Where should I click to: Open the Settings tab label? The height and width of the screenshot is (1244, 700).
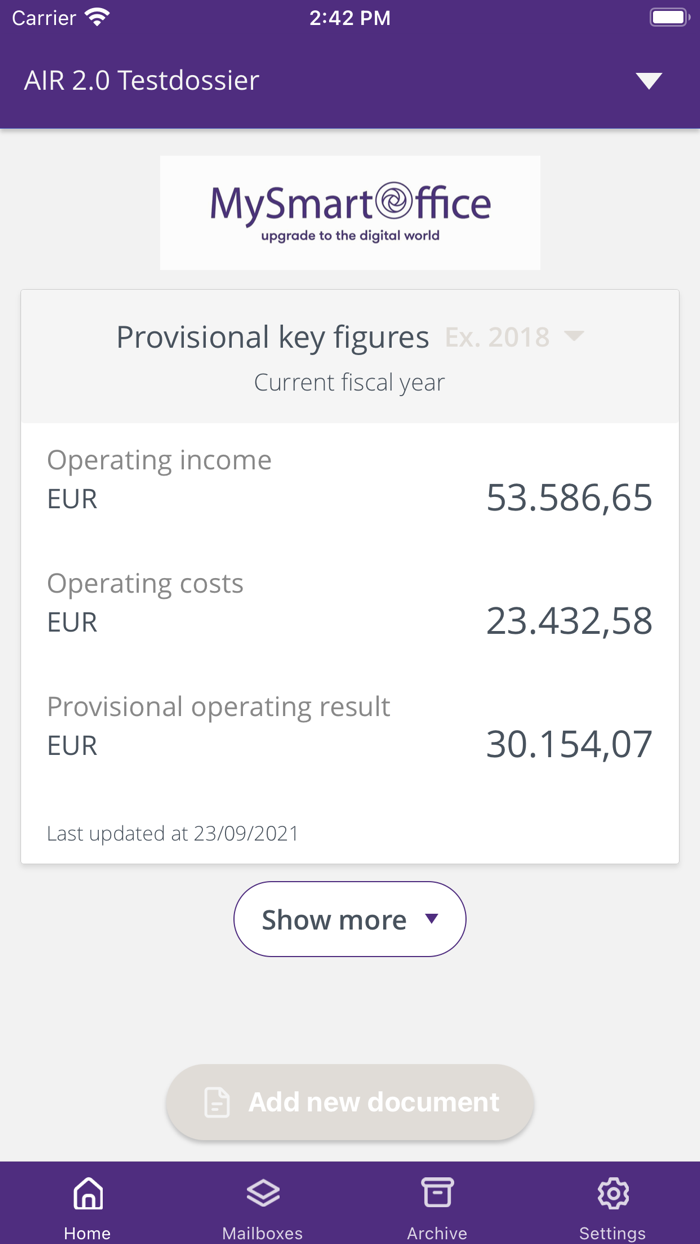(x=612, y=1233)
